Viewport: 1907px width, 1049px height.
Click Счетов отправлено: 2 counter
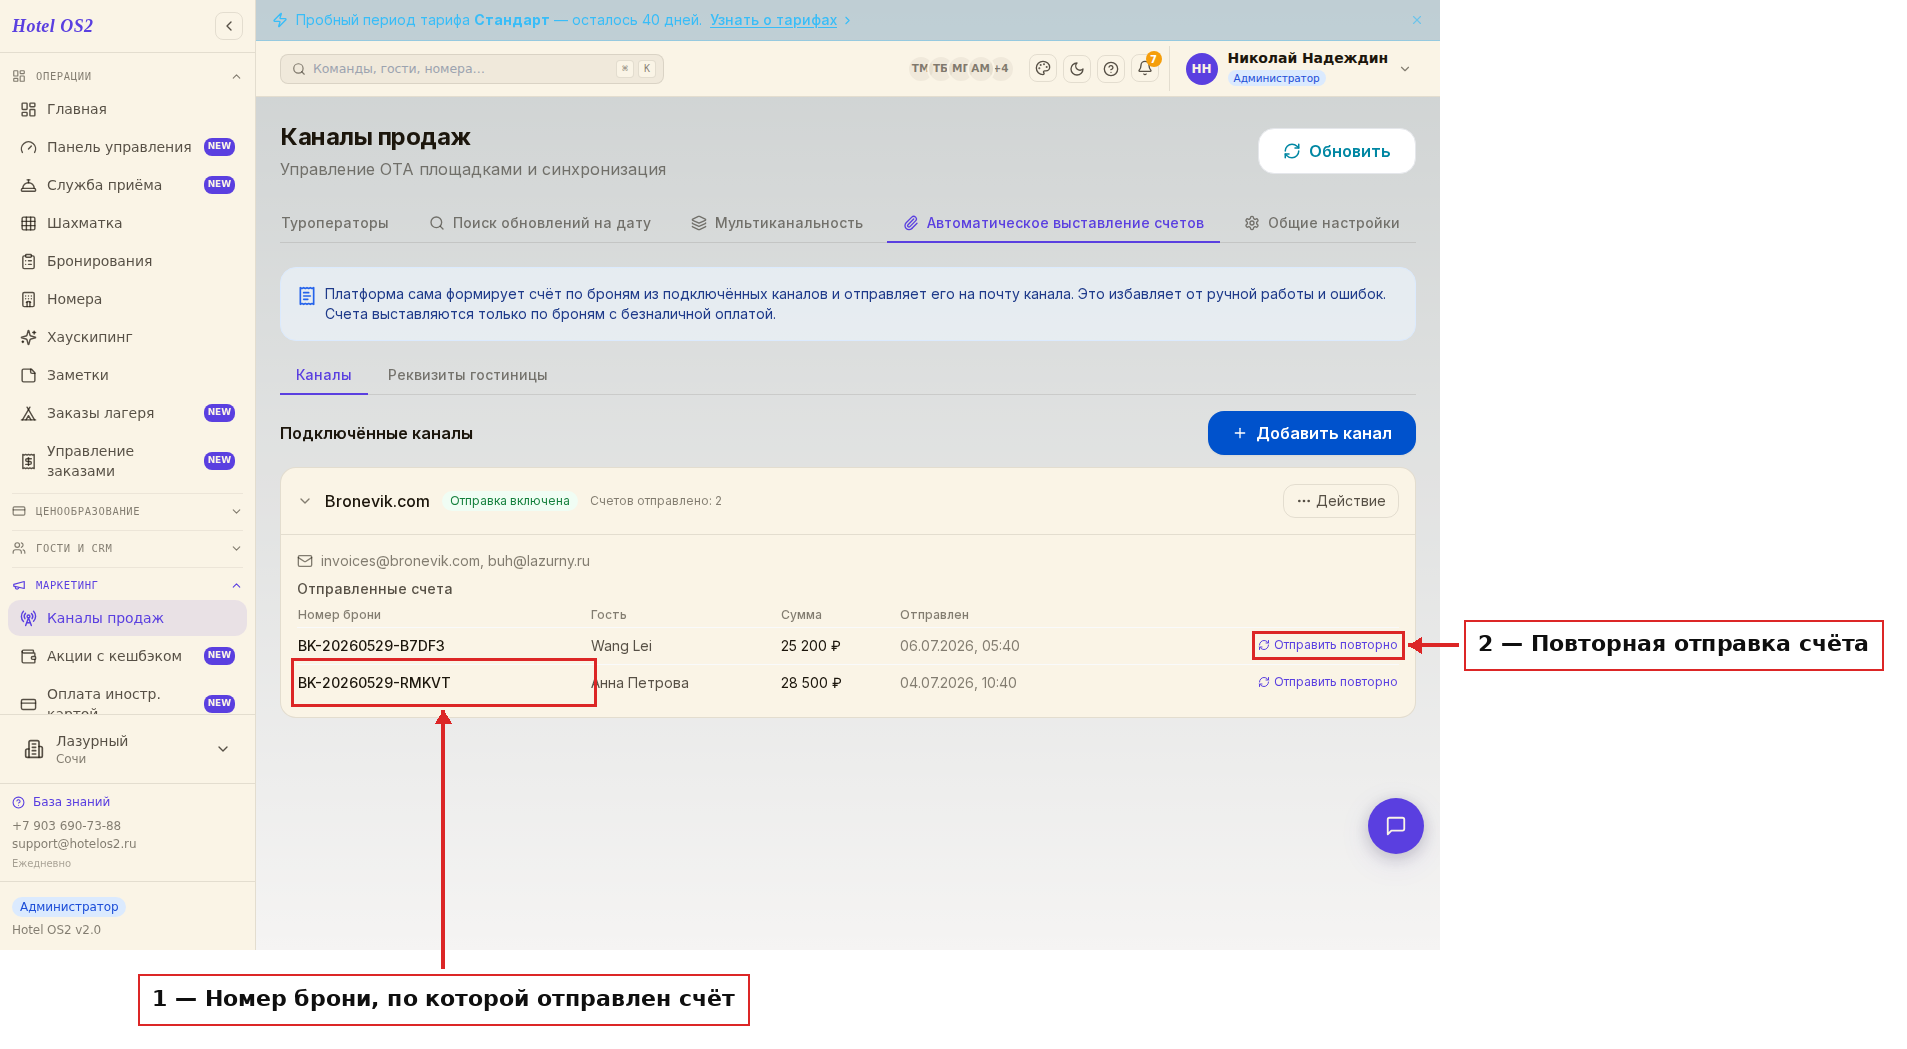(x=656, y=501)
